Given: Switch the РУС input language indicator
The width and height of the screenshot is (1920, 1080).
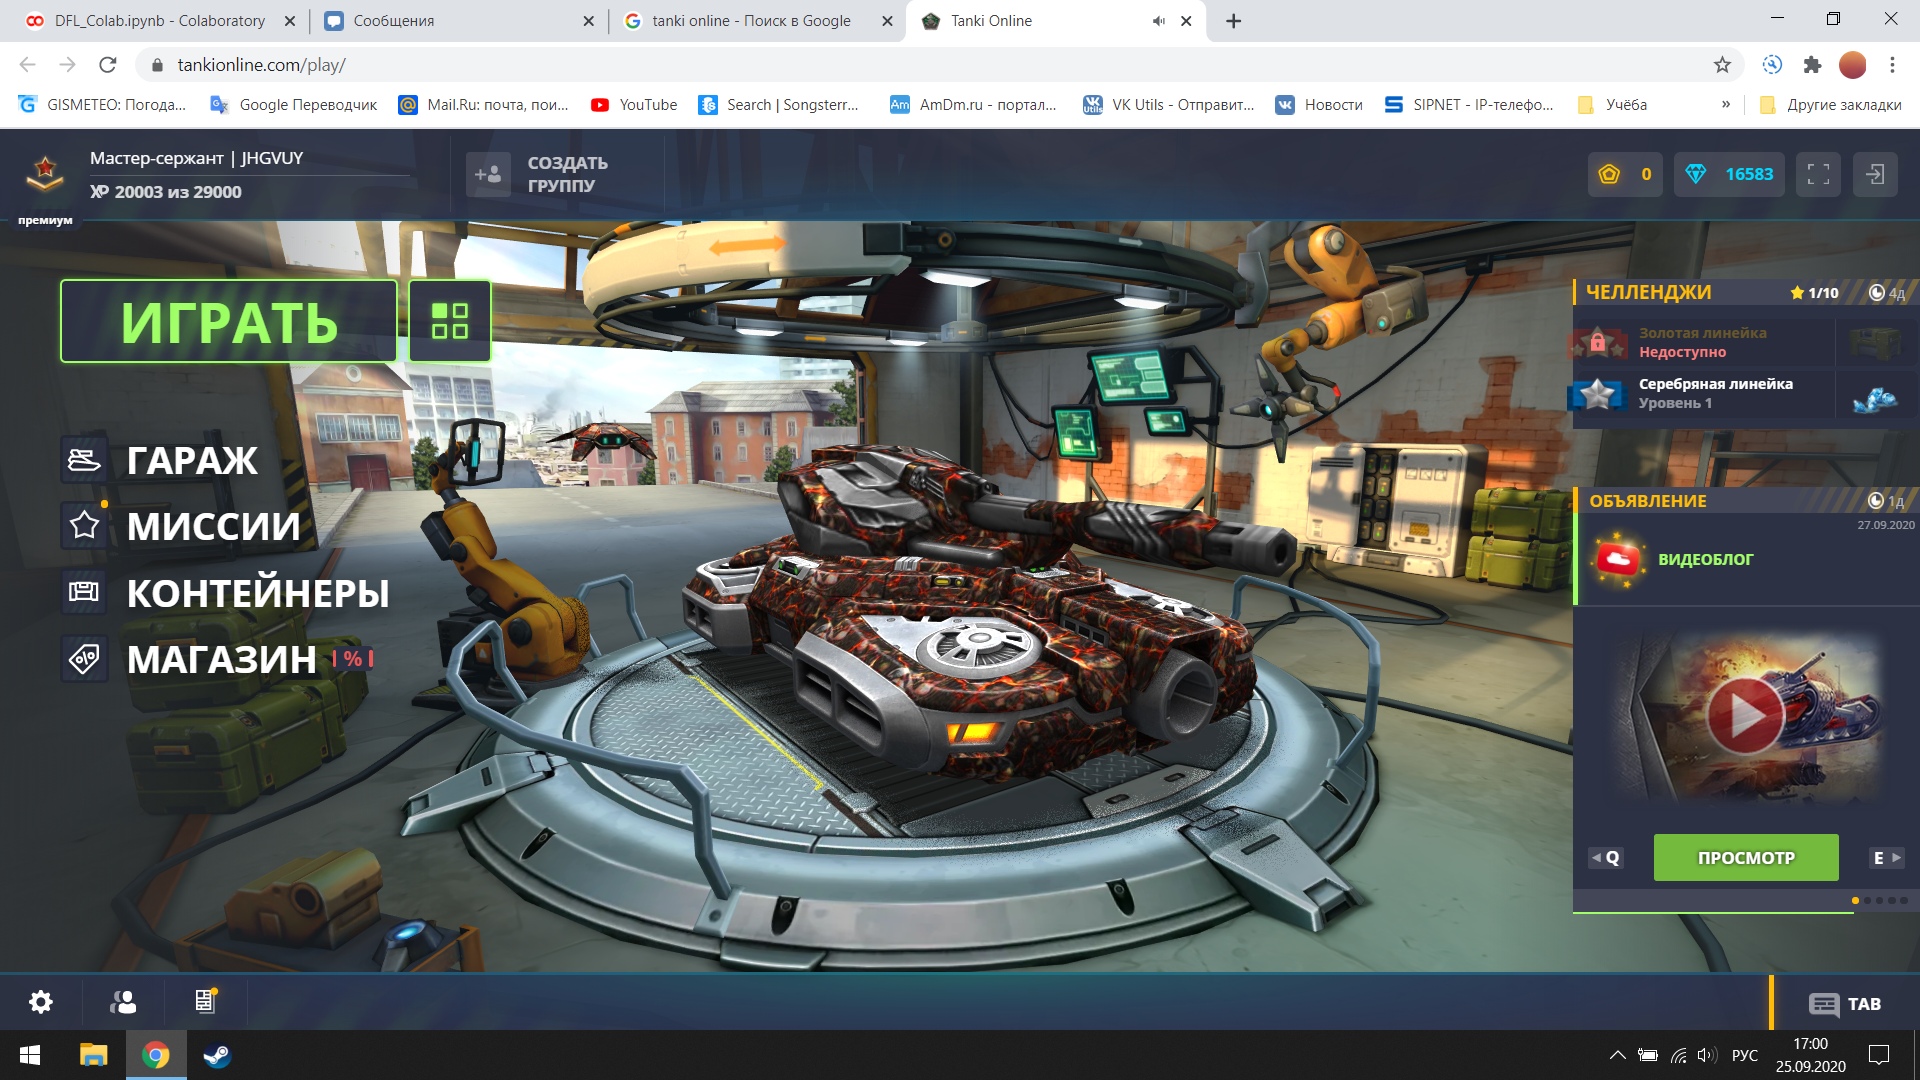Looking at the screenshot, I should [1745, 1055].
